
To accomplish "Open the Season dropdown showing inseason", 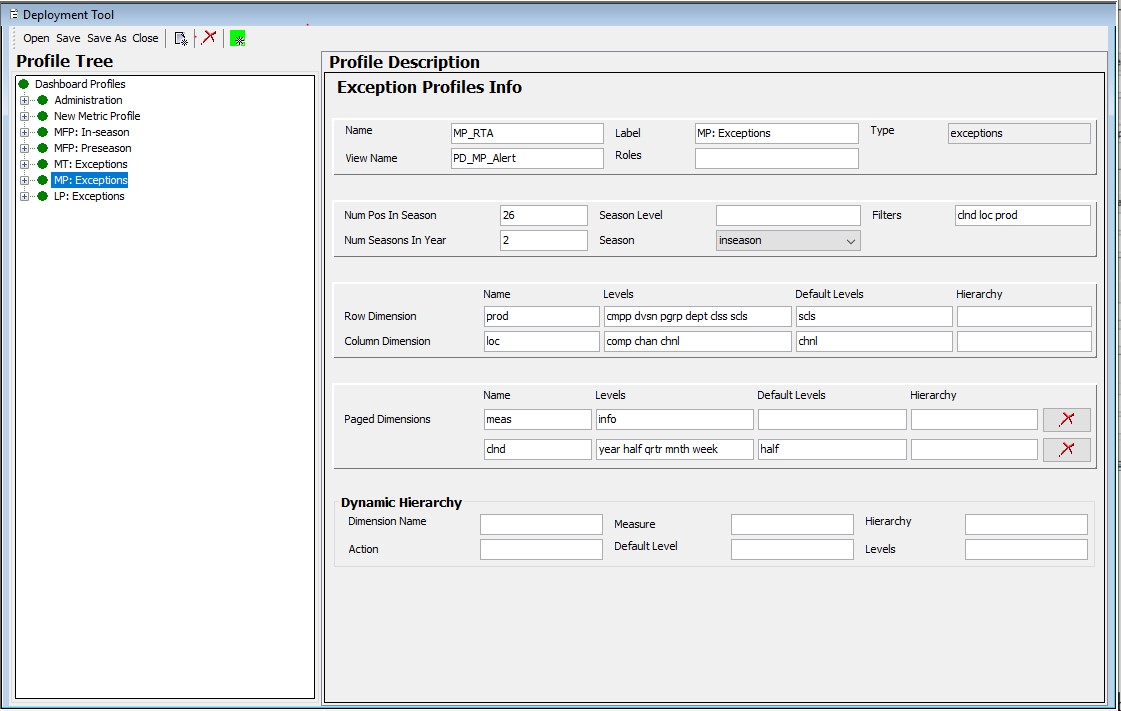I will click(x=788, y=241).
